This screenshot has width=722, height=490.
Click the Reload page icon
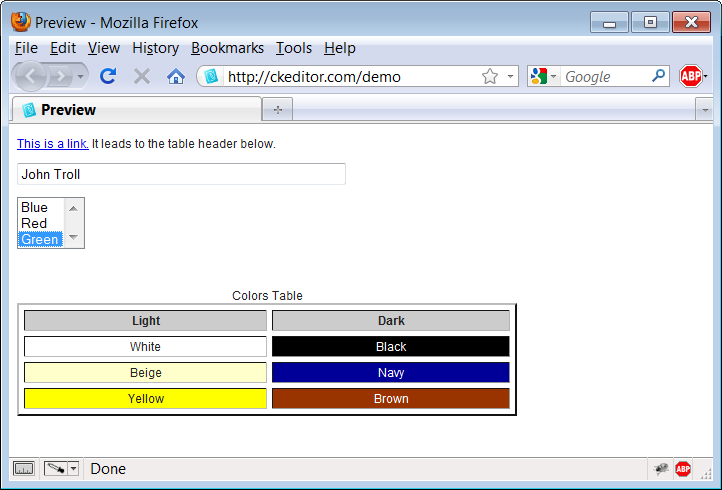(108, 76)
